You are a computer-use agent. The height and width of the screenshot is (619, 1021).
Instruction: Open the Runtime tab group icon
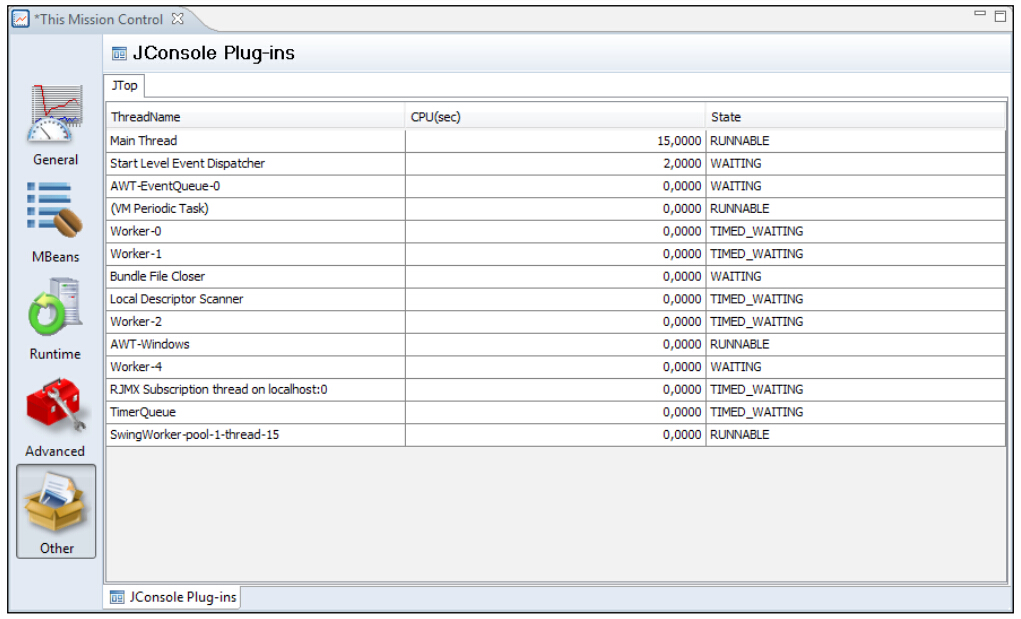click(55, 309)
